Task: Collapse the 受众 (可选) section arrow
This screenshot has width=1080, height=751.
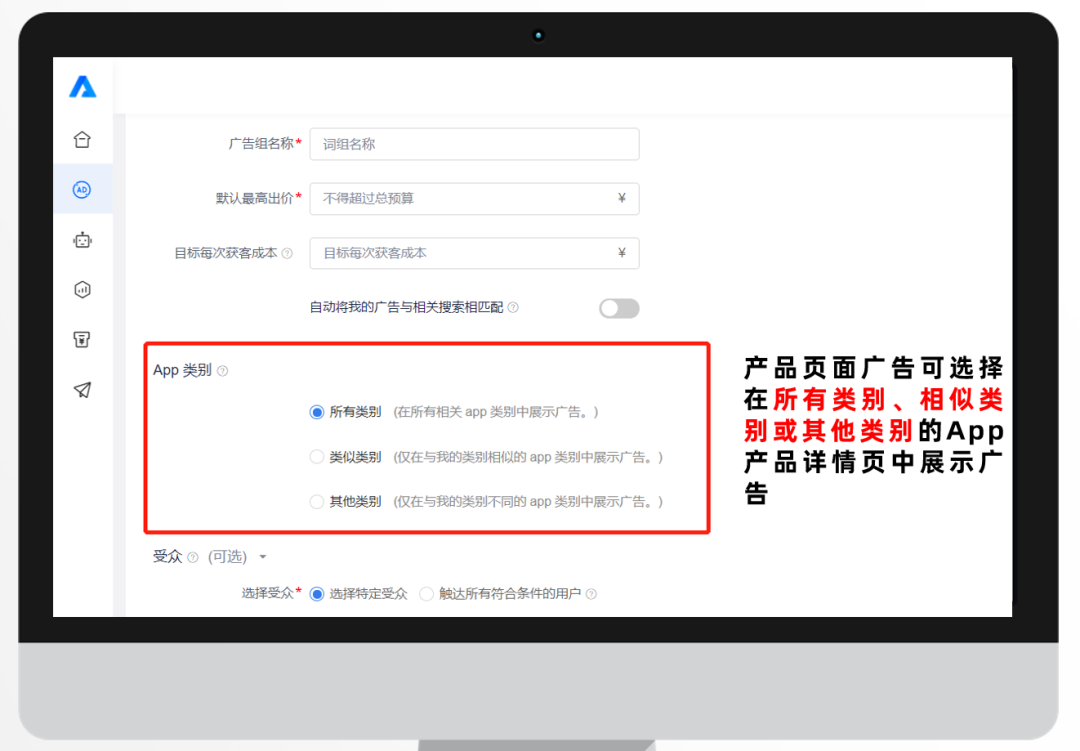Action: pyautogui.click(x=263, y=557)
